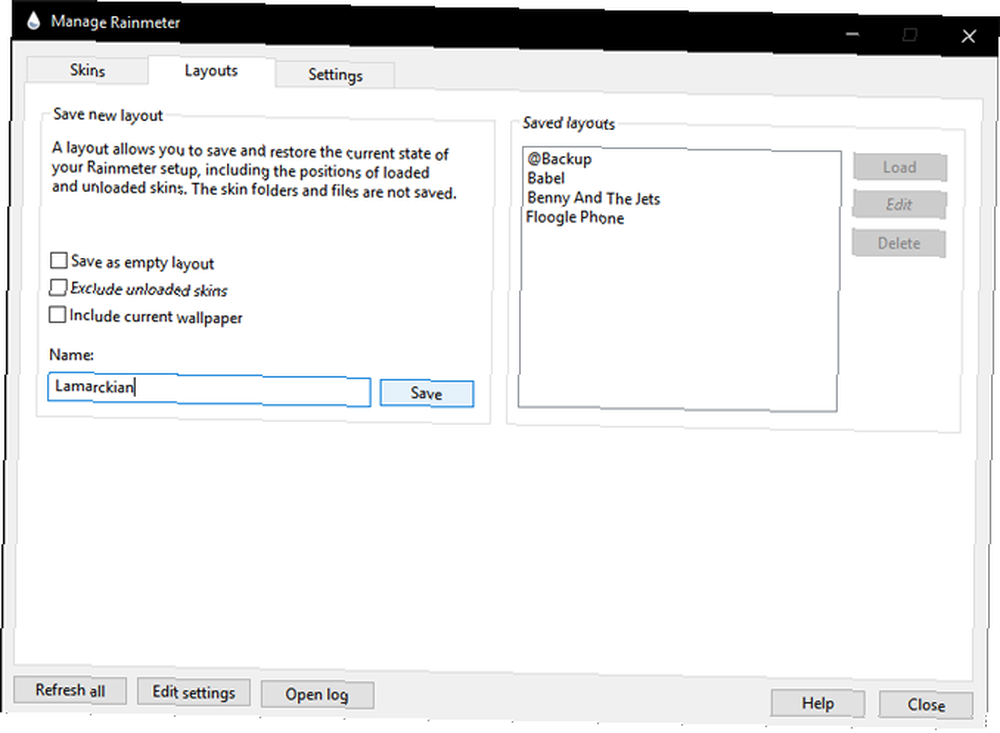Click Refresh all button
The width and height of the screenshot is (1000, 733).
[70, 690]
